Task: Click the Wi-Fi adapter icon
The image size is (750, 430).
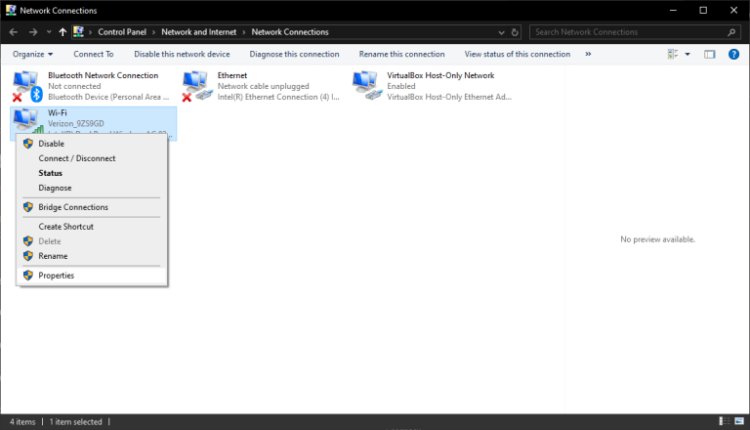Action: pos(25,120)
